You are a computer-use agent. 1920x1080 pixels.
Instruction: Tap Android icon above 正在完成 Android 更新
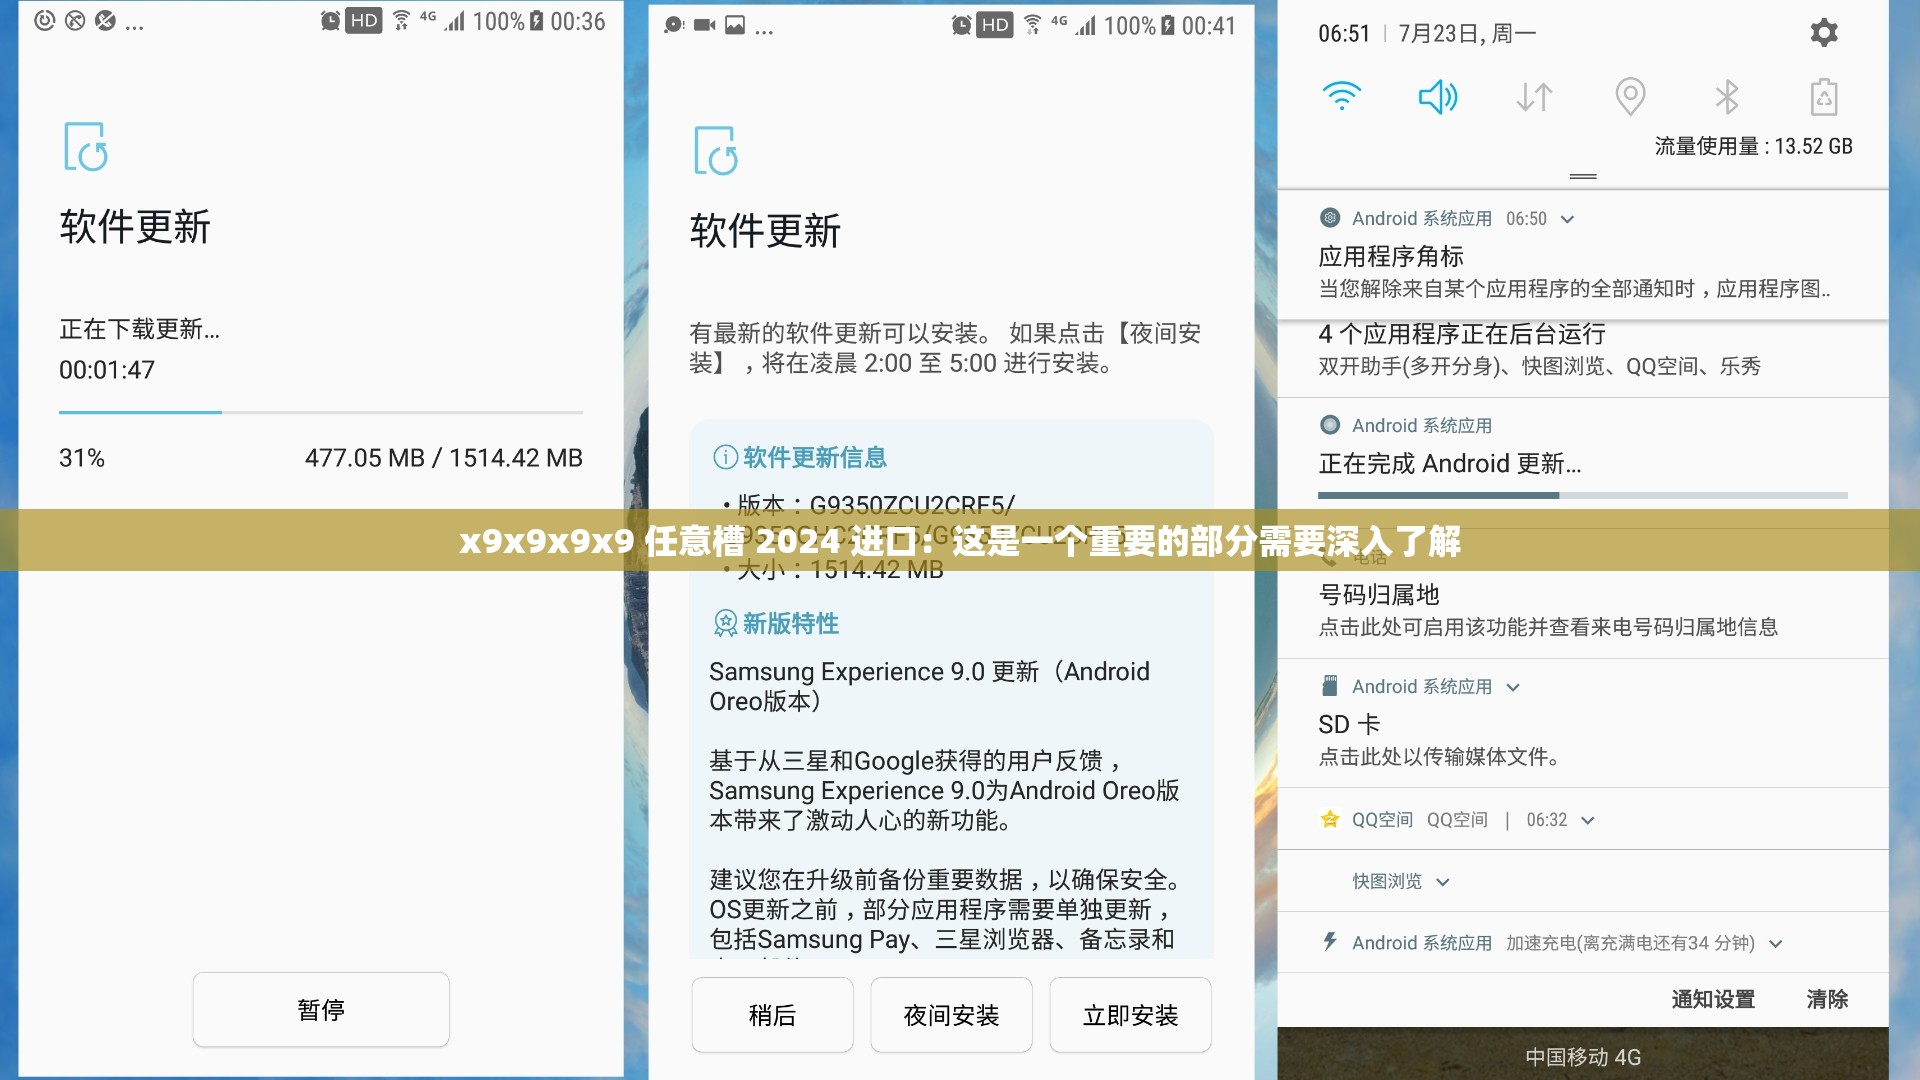pos(1330,425)
